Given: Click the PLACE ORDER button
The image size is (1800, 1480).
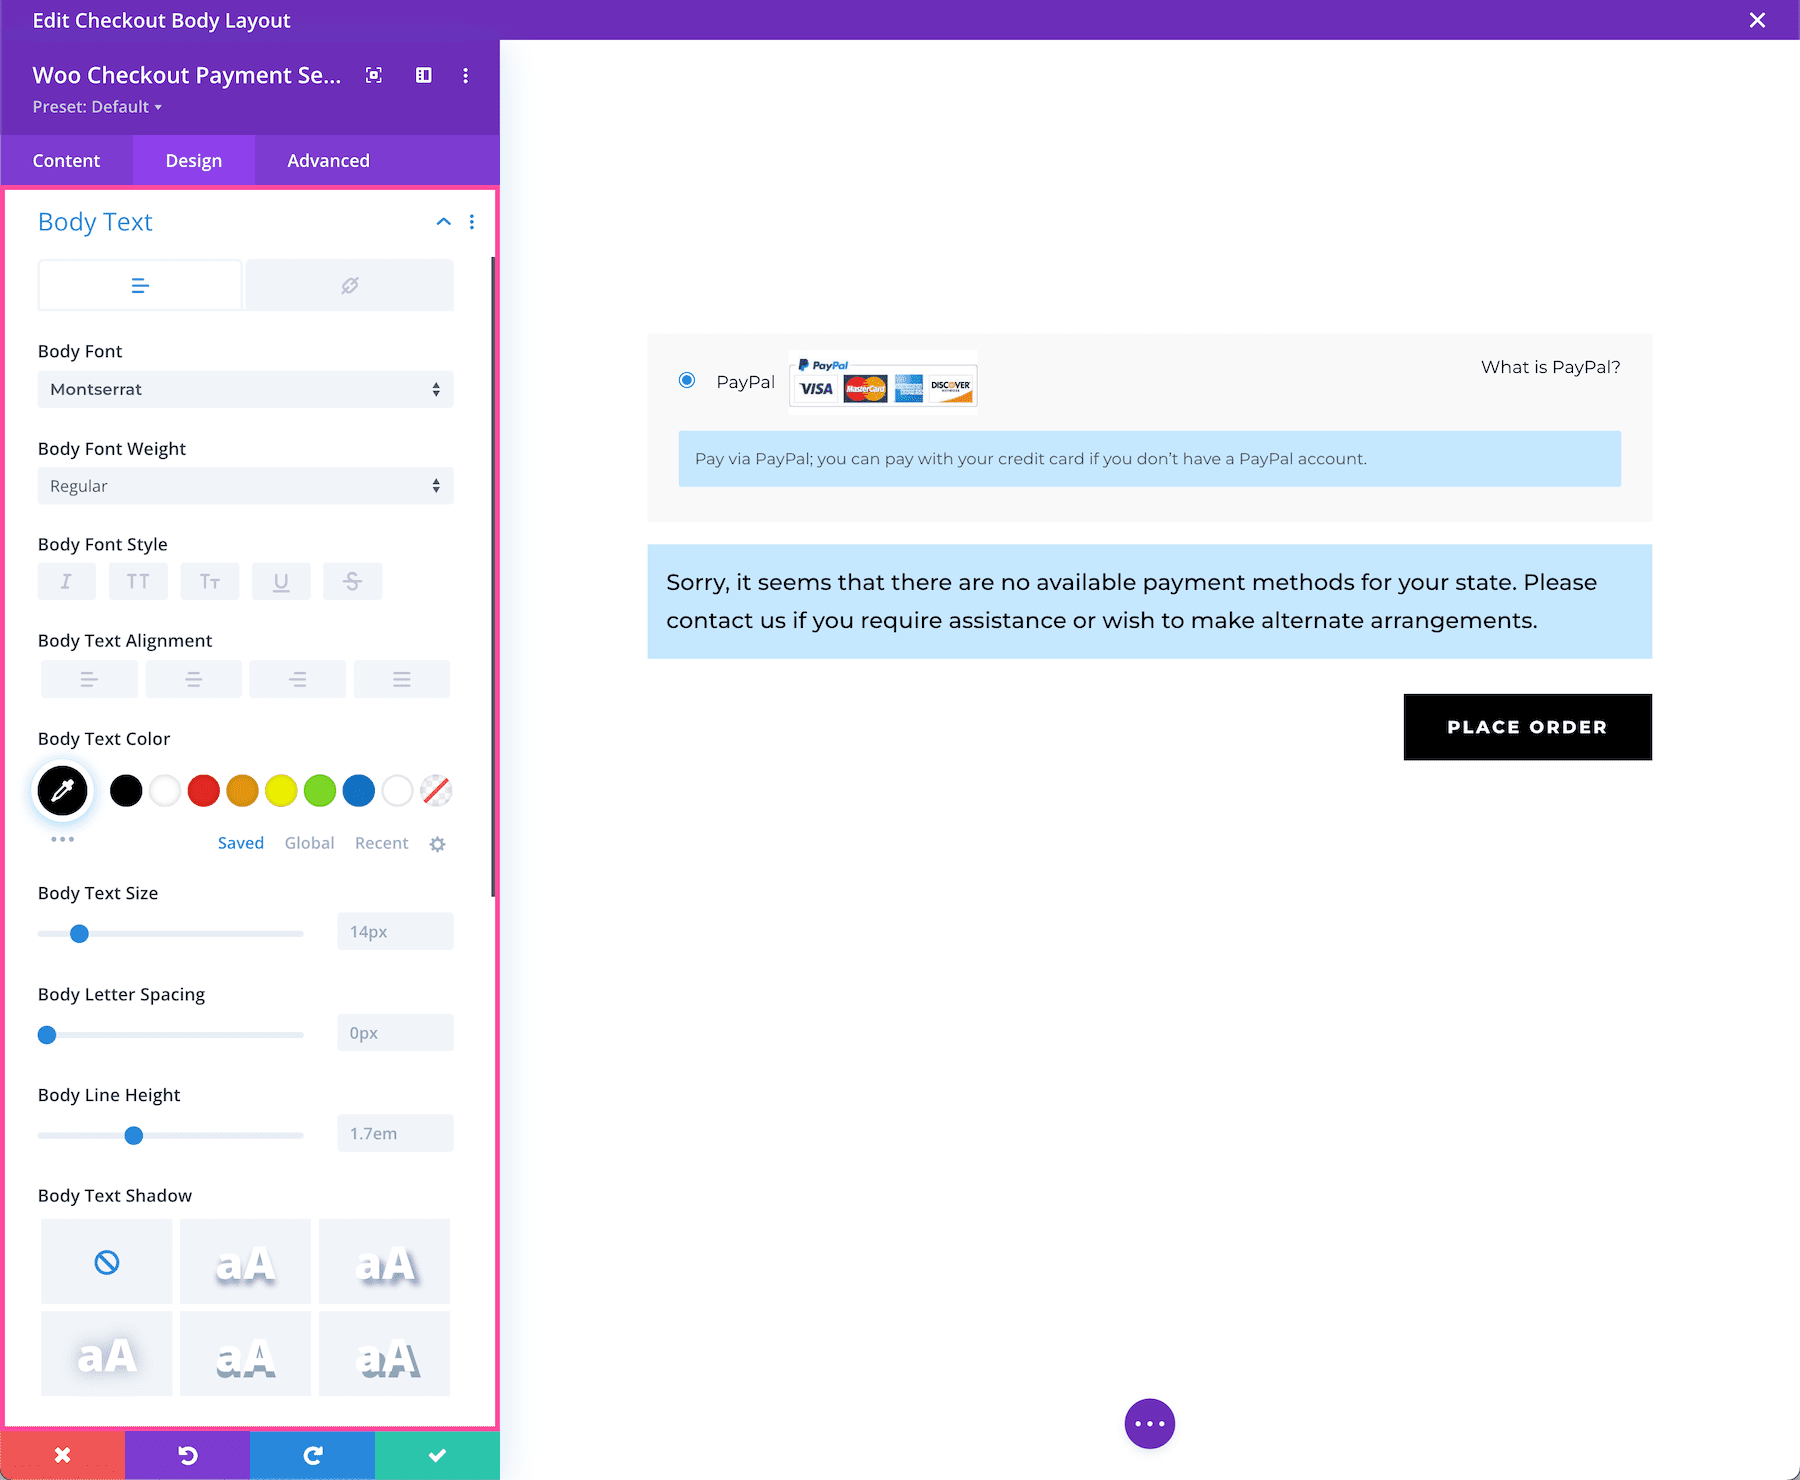Looking at the screenshot, I should point(1527,727).
